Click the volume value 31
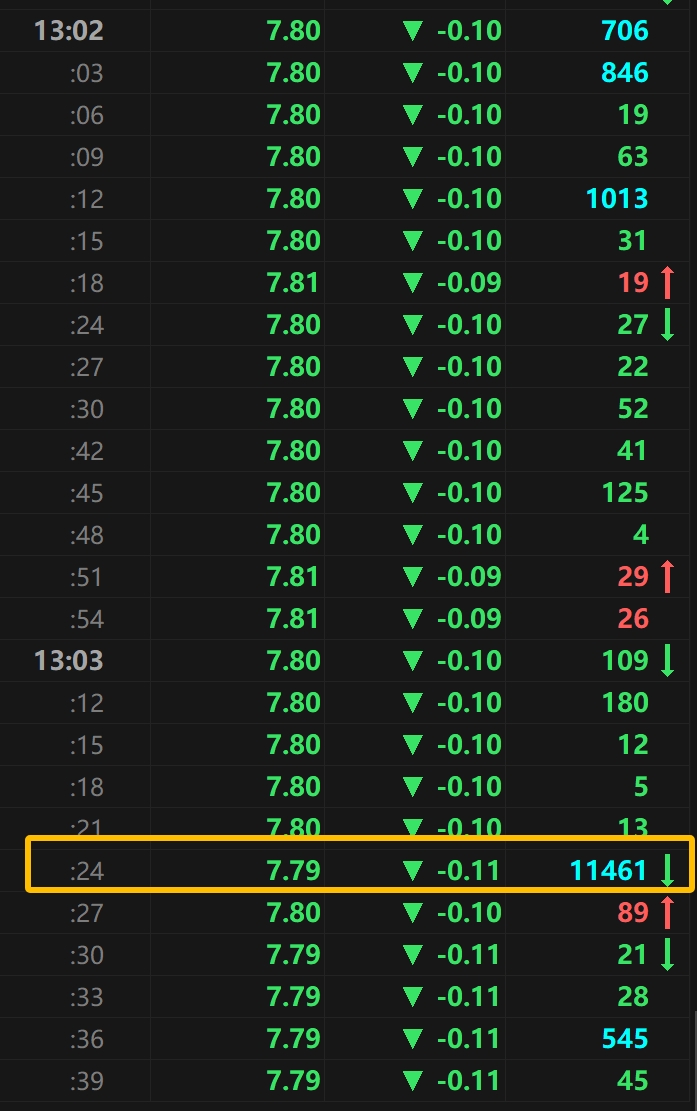 click(x=633, y=240)
